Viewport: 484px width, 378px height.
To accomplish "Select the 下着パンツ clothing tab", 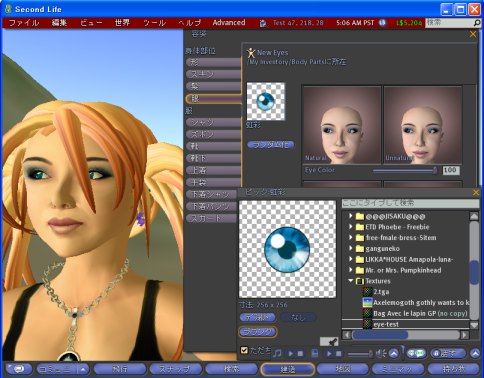I will pos(212,206).
